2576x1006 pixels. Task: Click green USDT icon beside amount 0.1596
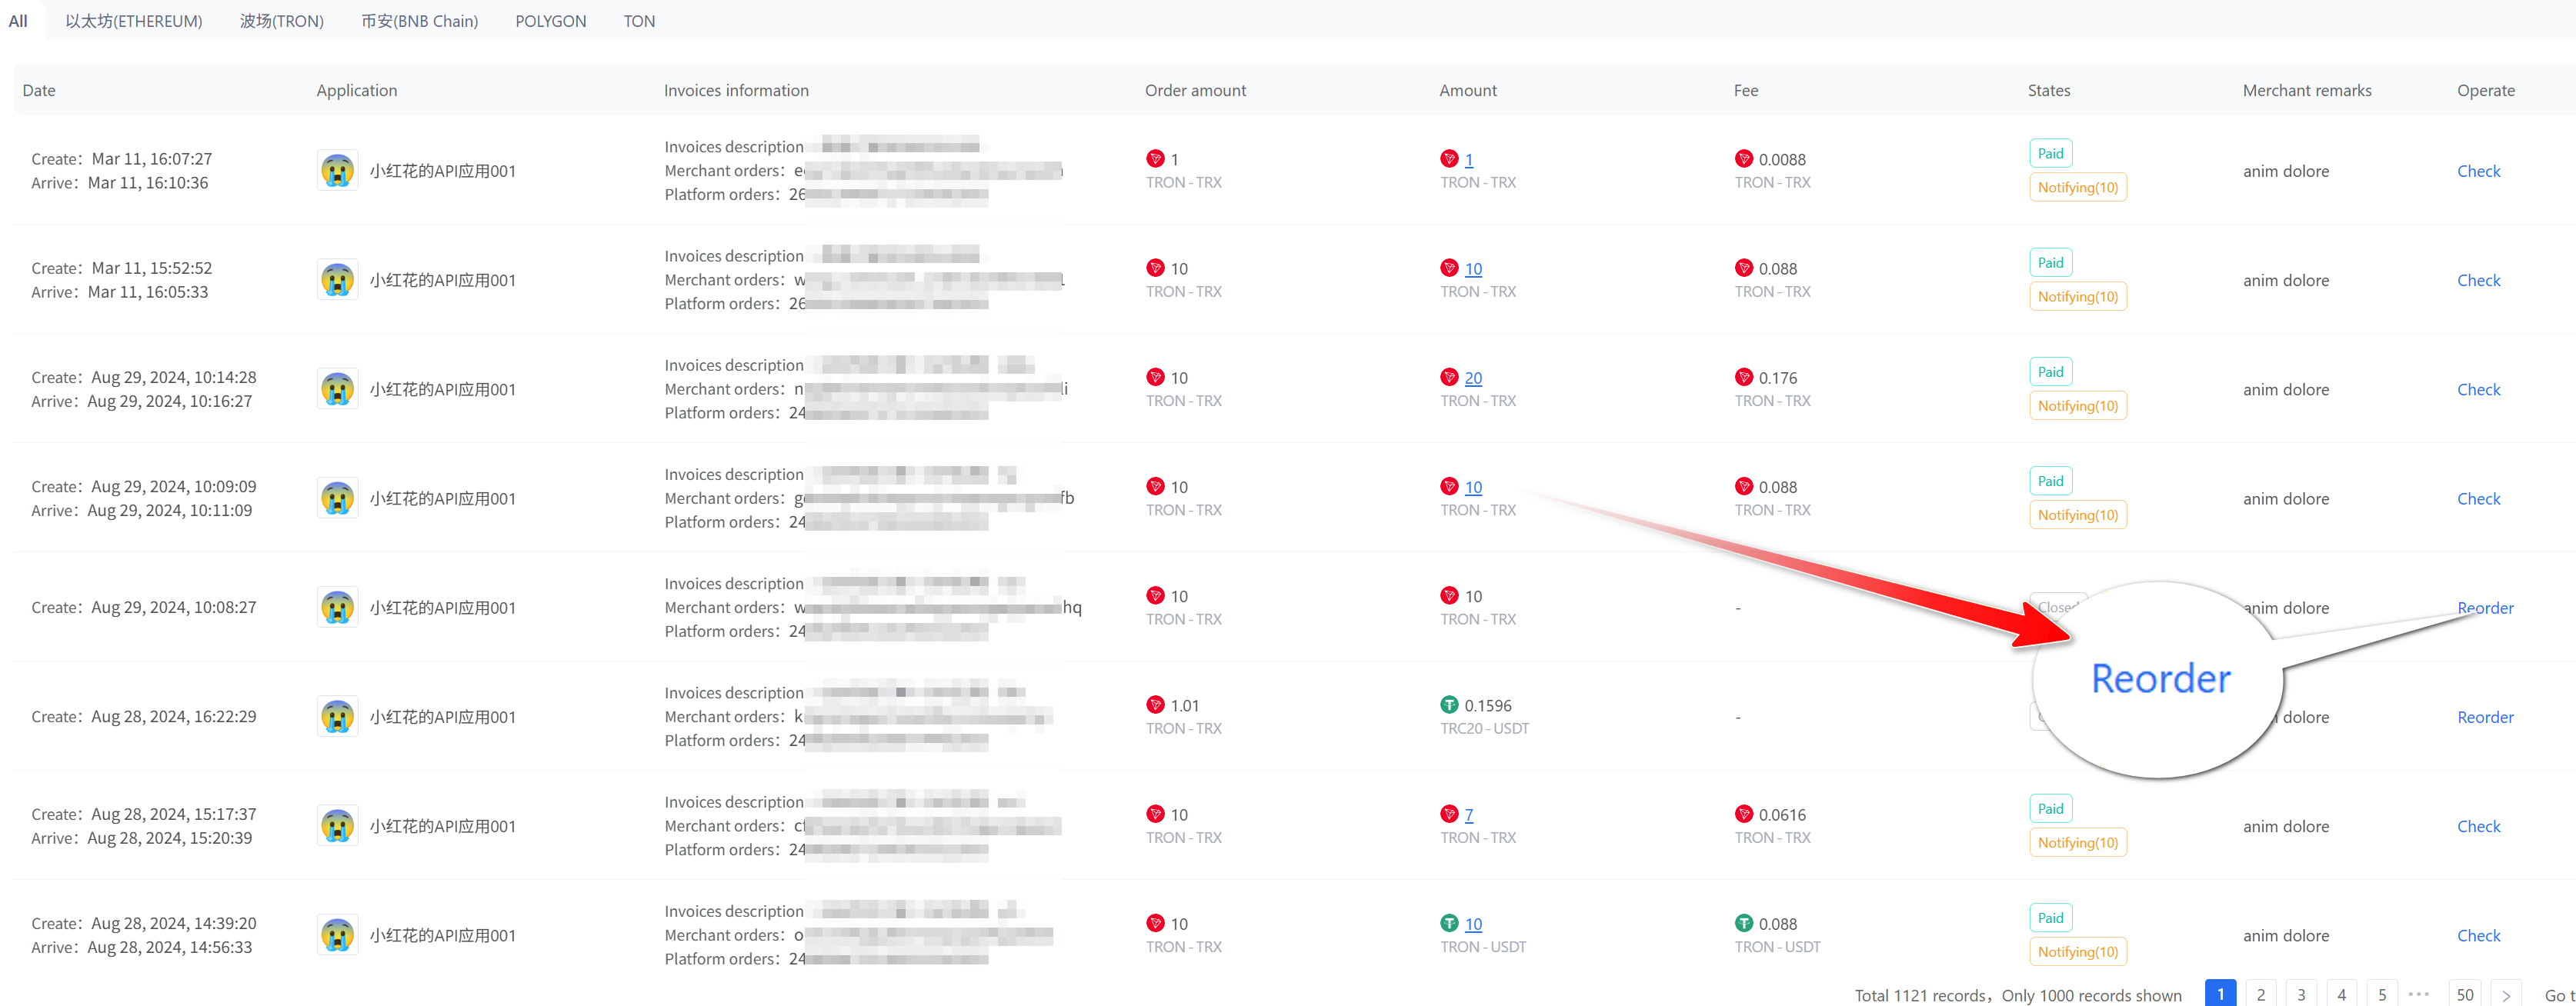[x=1449, y=705]
